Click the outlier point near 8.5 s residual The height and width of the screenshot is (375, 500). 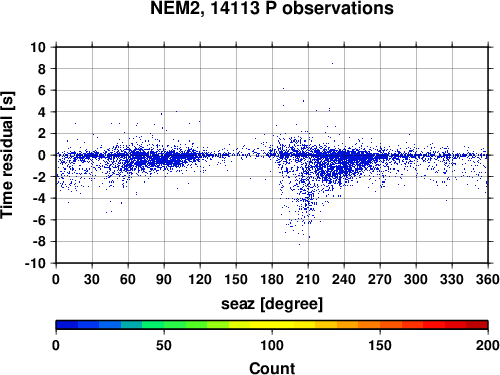tap(332, 63)
